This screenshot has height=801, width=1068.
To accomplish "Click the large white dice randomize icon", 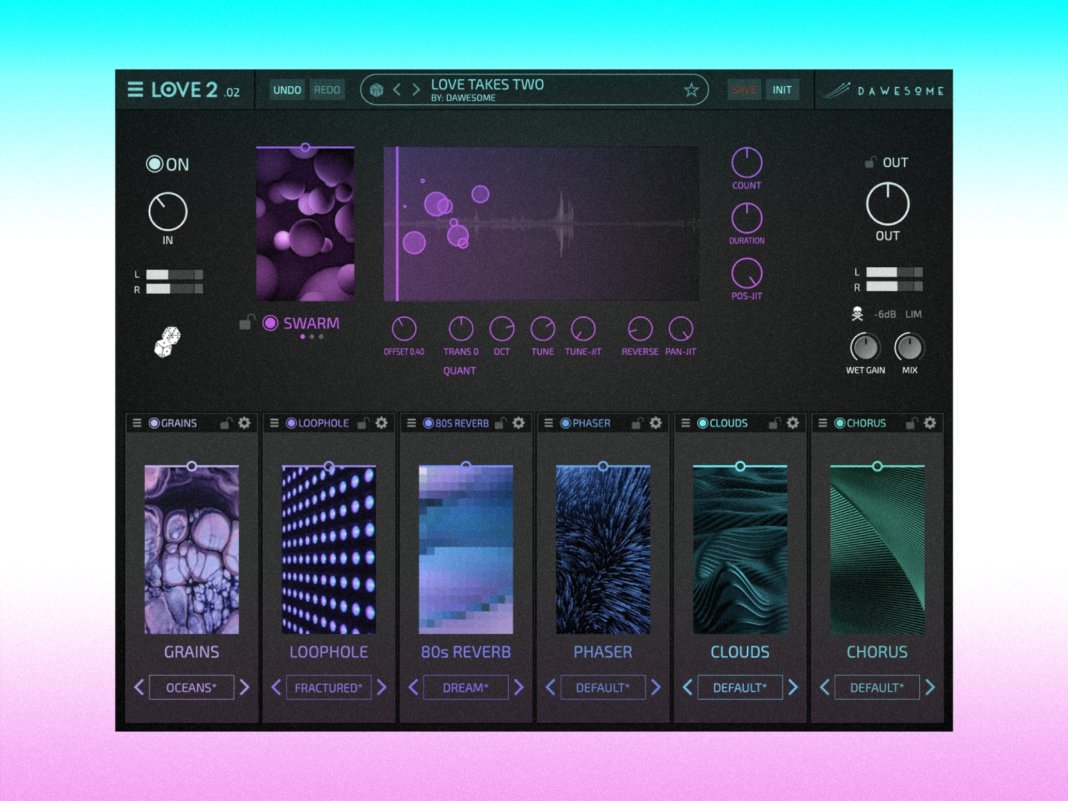I will pyautogui.click(x=167, y=342).
